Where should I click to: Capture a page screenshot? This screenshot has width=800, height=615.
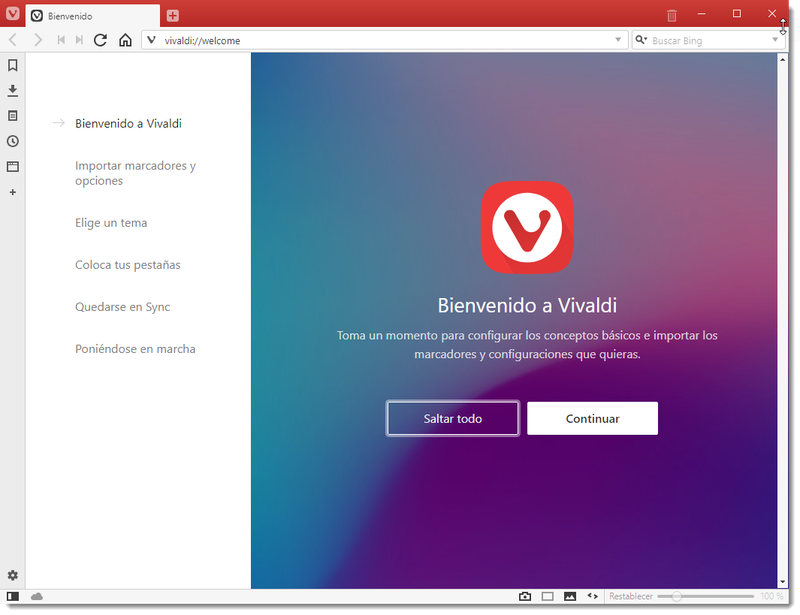click(525, 595)
